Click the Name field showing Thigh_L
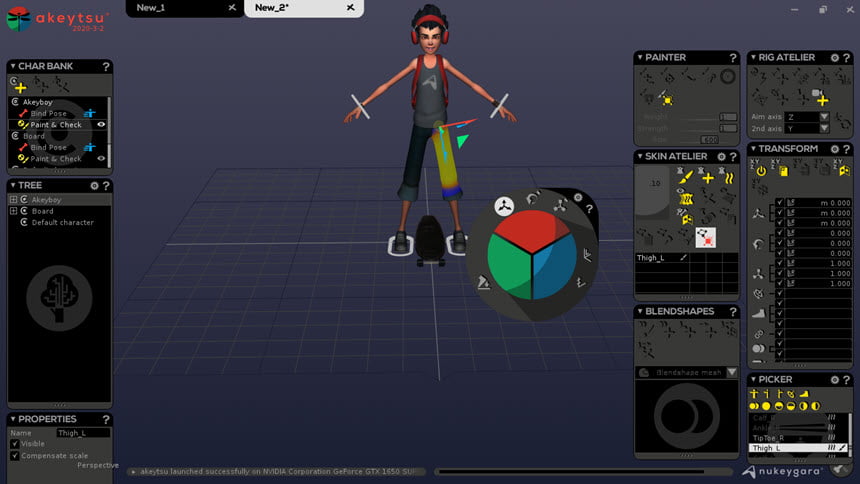860x484 pixels. [x=84, y=433]
